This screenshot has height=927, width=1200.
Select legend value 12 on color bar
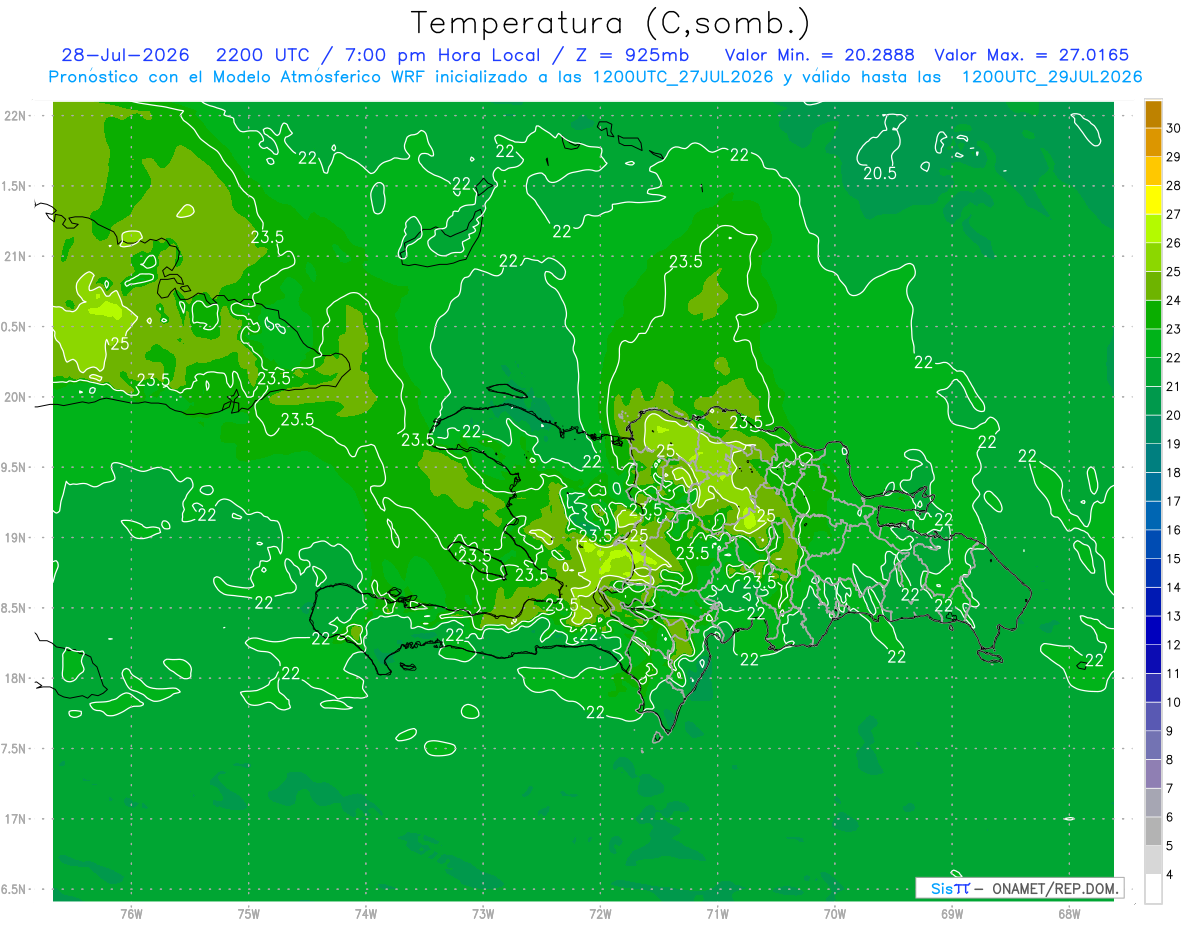1174,645
